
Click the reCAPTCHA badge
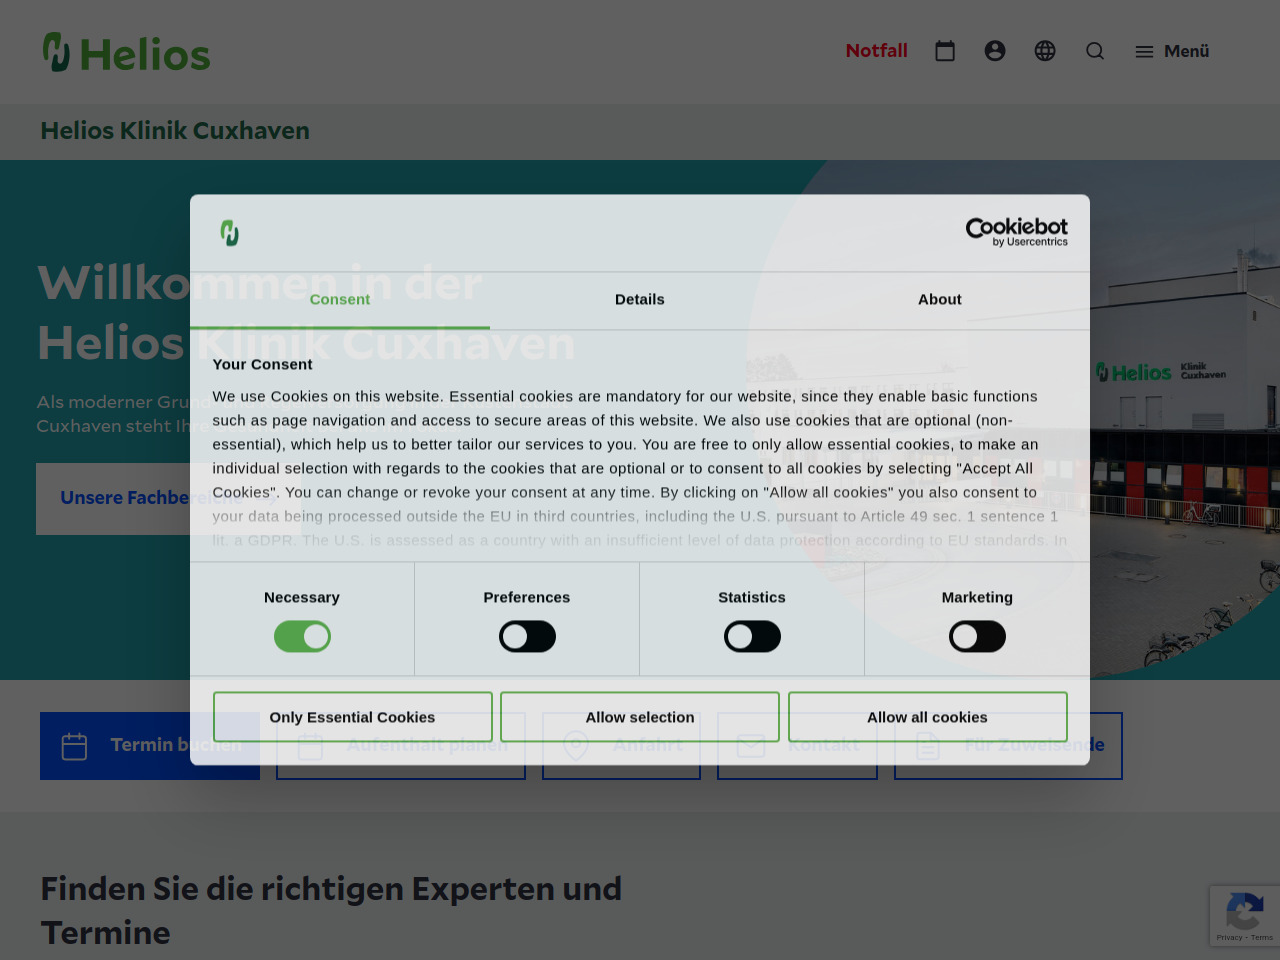tap(1244, 915)
